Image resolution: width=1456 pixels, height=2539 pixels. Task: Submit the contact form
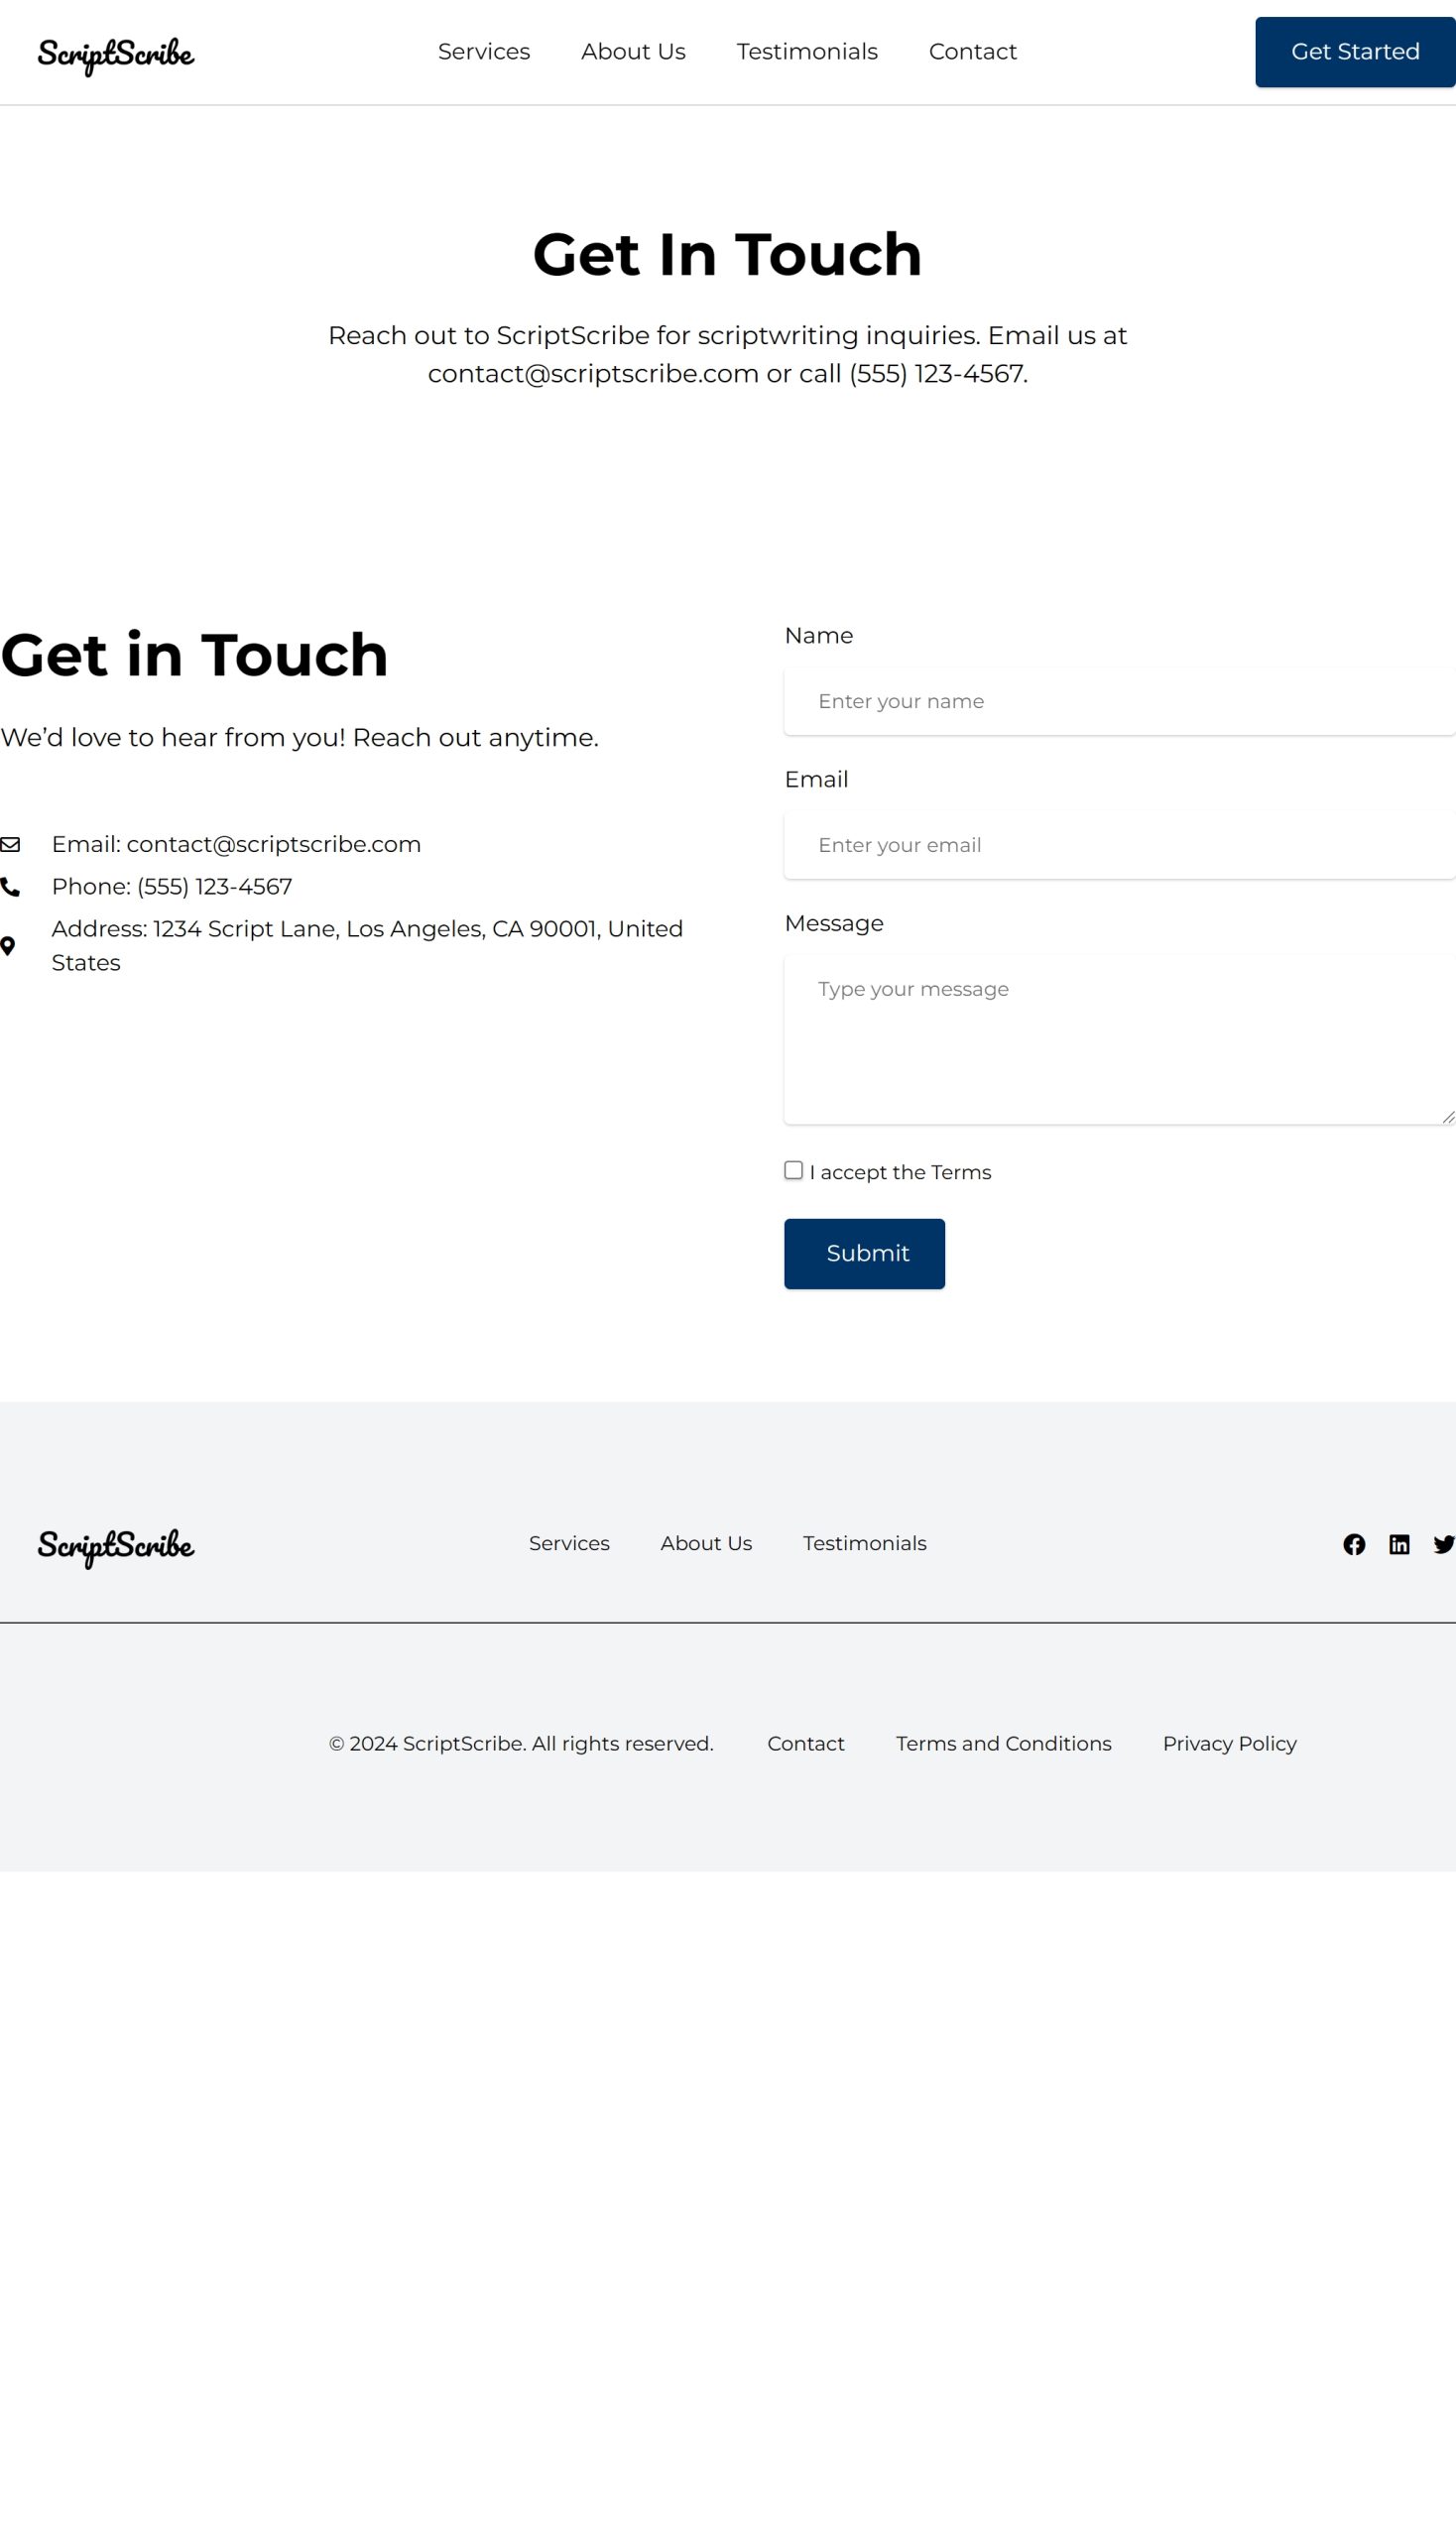click(864, 1254)
